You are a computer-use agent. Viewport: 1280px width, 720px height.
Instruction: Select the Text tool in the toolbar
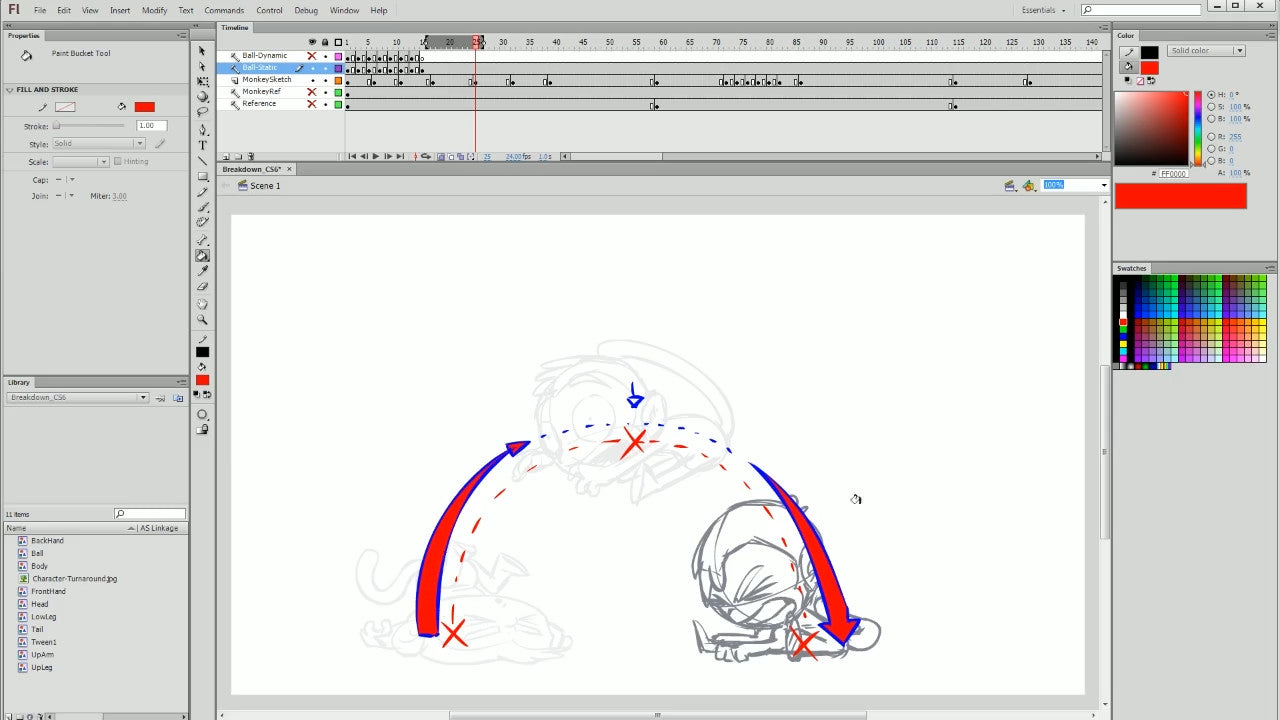pyautogui.click(x=203, y=145)
